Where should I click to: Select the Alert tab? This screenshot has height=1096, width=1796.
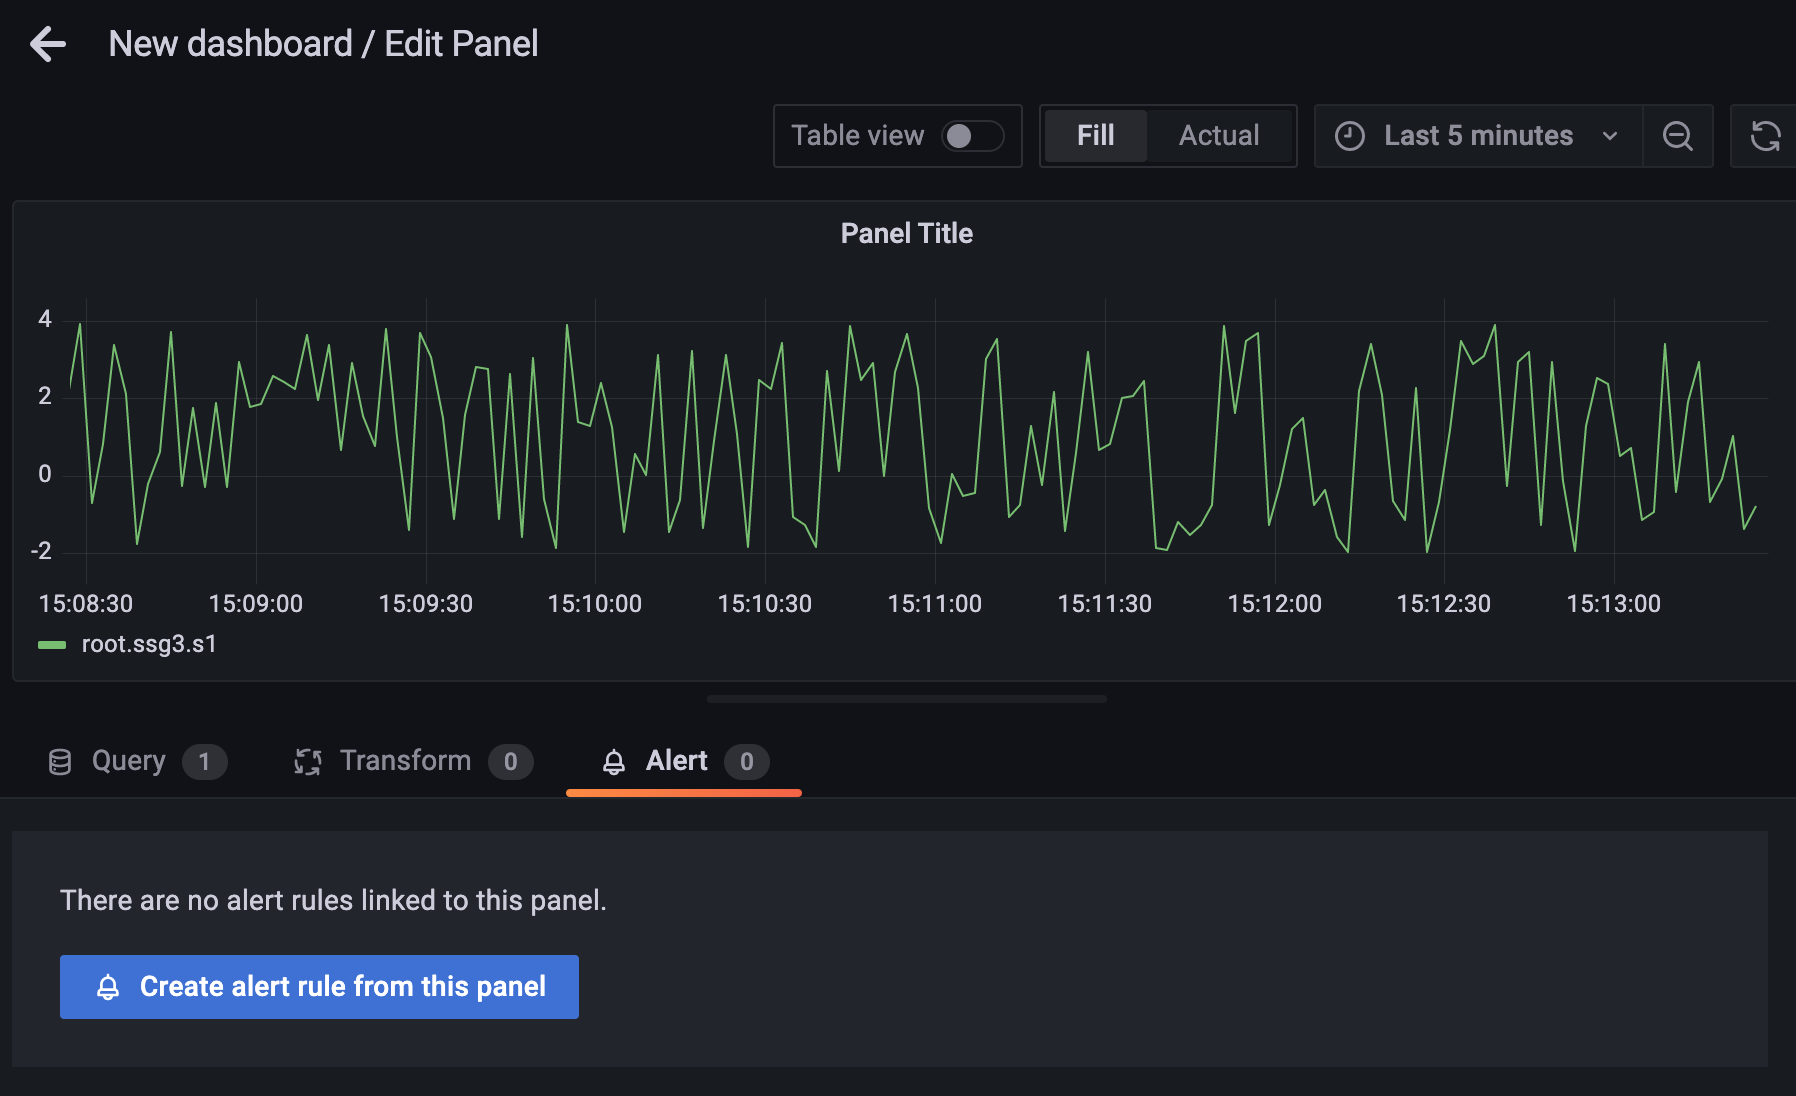(x=677, y=761)
